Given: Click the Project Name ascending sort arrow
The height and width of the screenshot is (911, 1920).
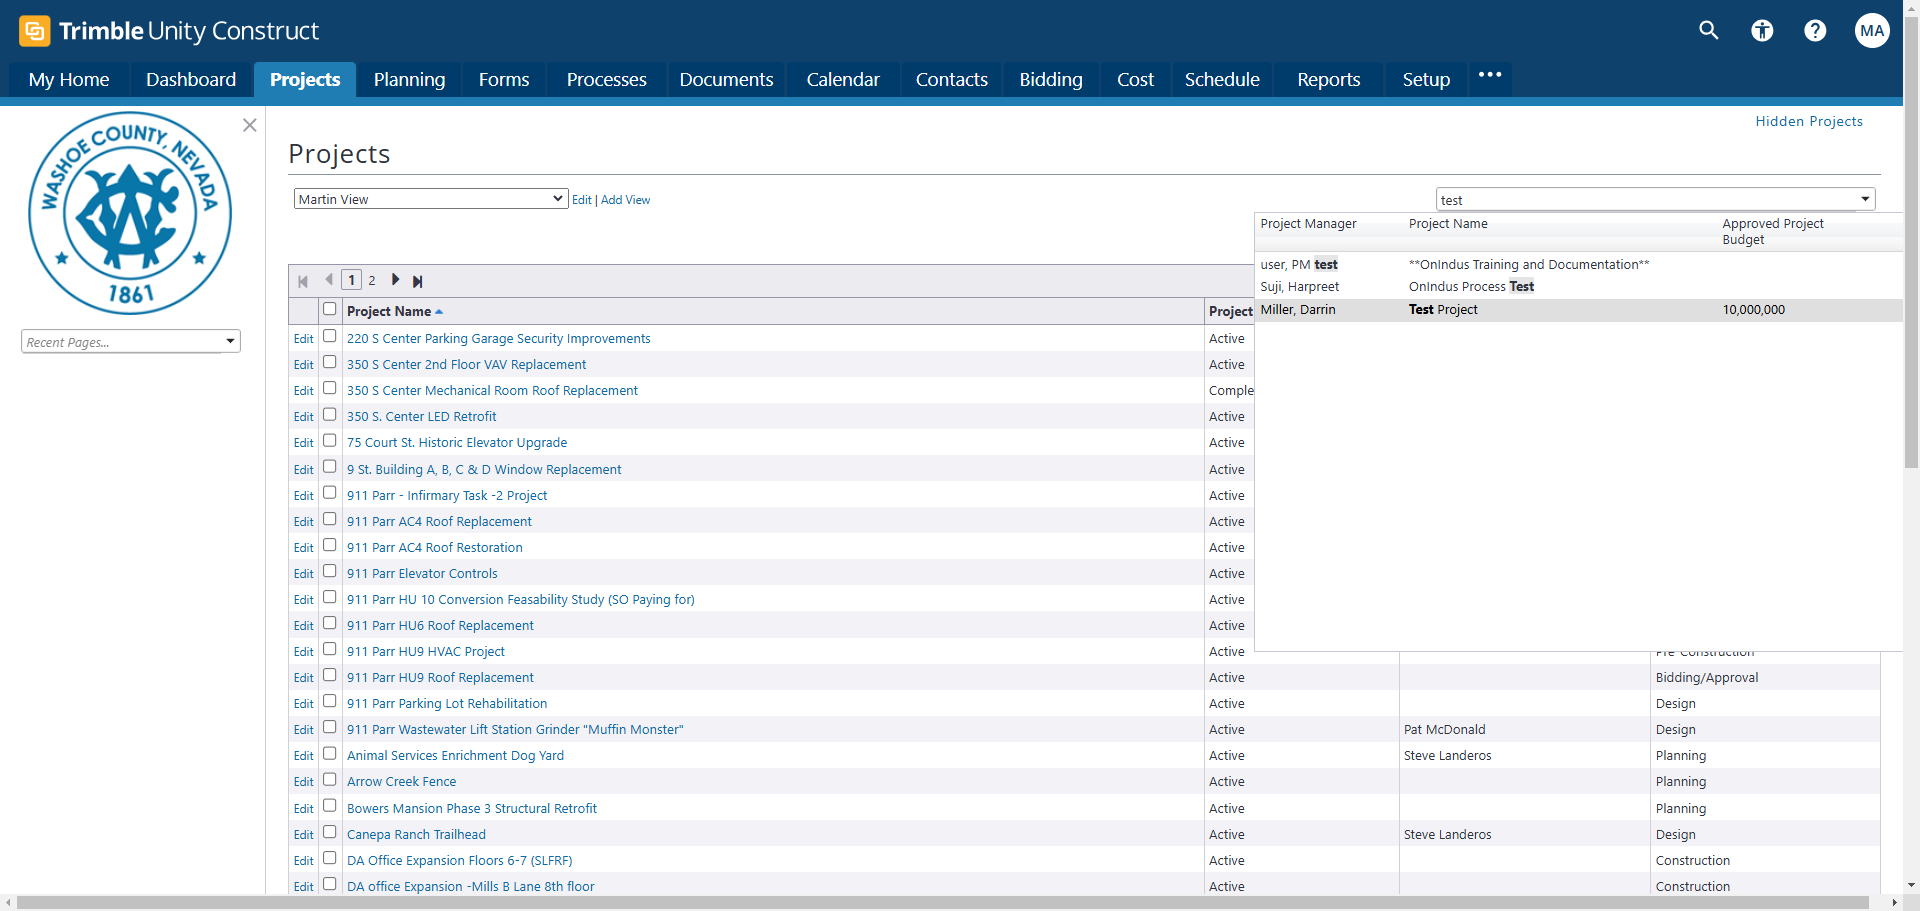Looking at the screenshot, I should coord(439,312).
